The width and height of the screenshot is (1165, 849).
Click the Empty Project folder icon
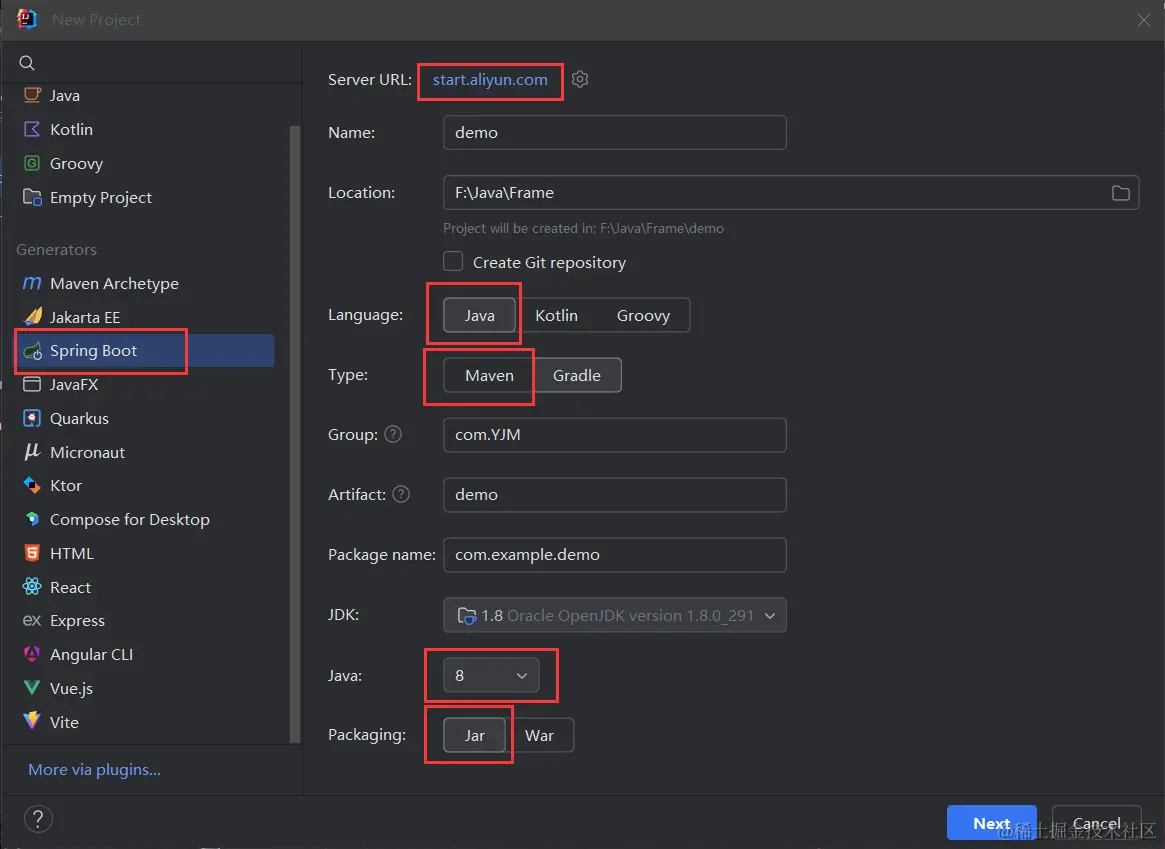coord(32,197)
